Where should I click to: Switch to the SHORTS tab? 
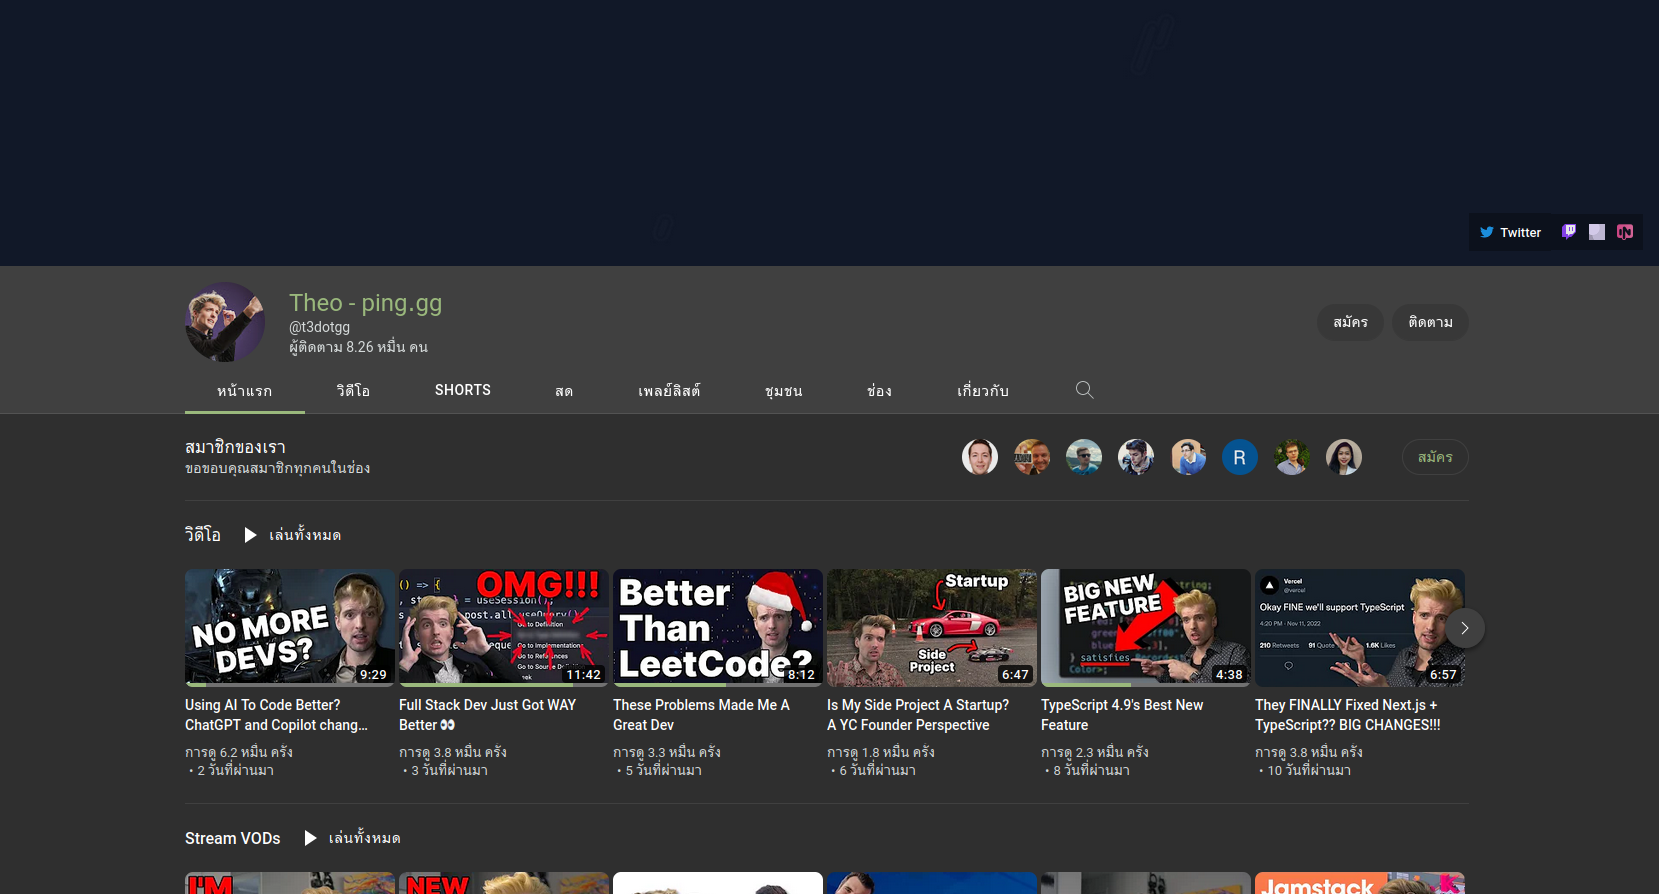(462, 390)
